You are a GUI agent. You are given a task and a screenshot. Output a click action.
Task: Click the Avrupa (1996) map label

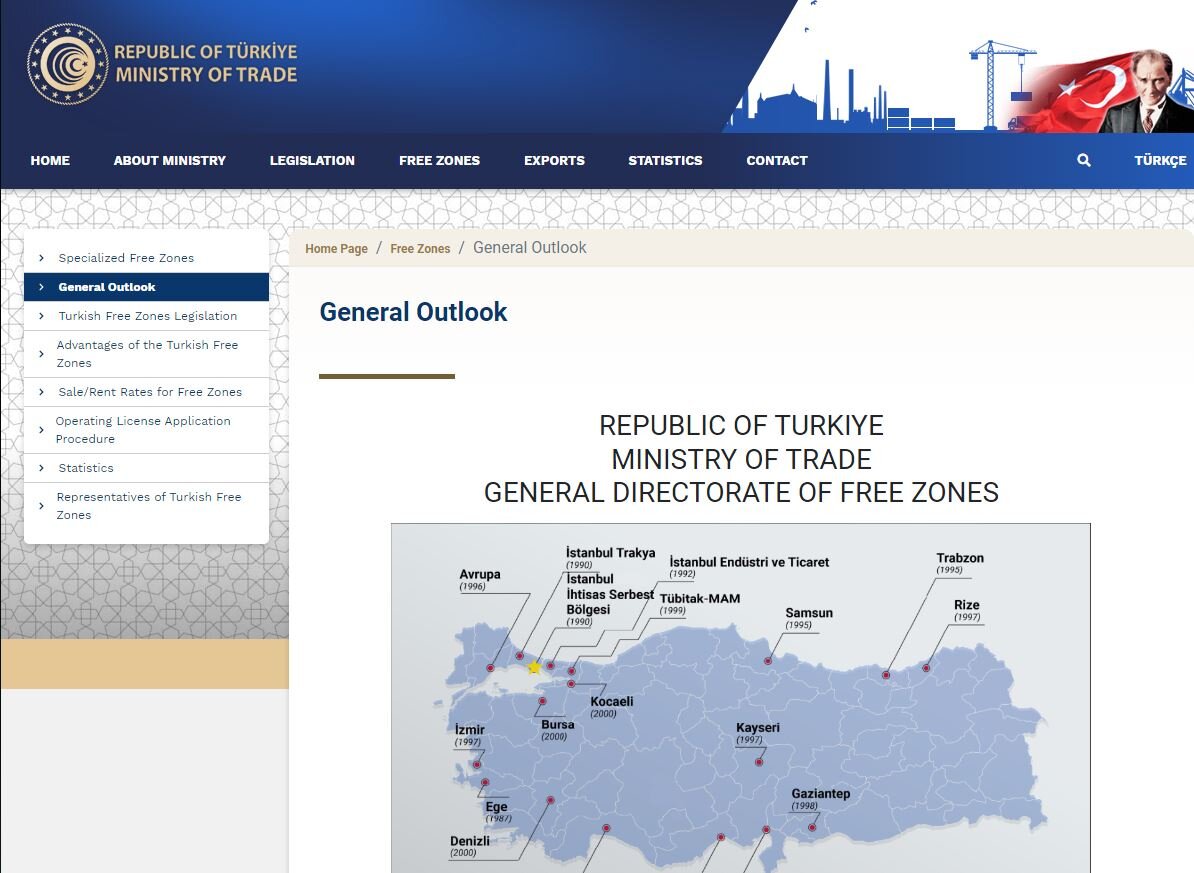coord(480,580)
